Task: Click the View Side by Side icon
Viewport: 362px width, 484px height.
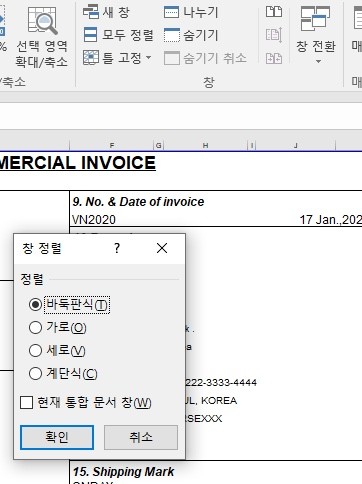Action: tap(274, 12)
